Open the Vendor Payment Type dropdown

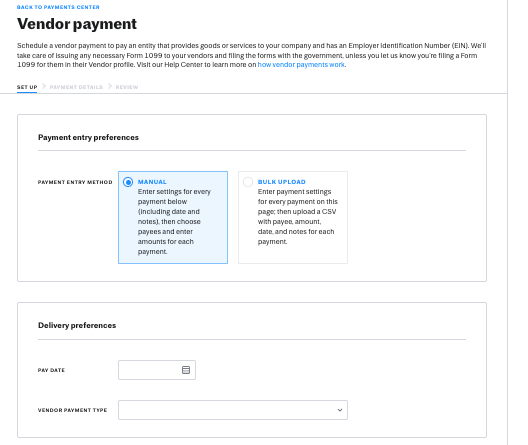(233, 410)
